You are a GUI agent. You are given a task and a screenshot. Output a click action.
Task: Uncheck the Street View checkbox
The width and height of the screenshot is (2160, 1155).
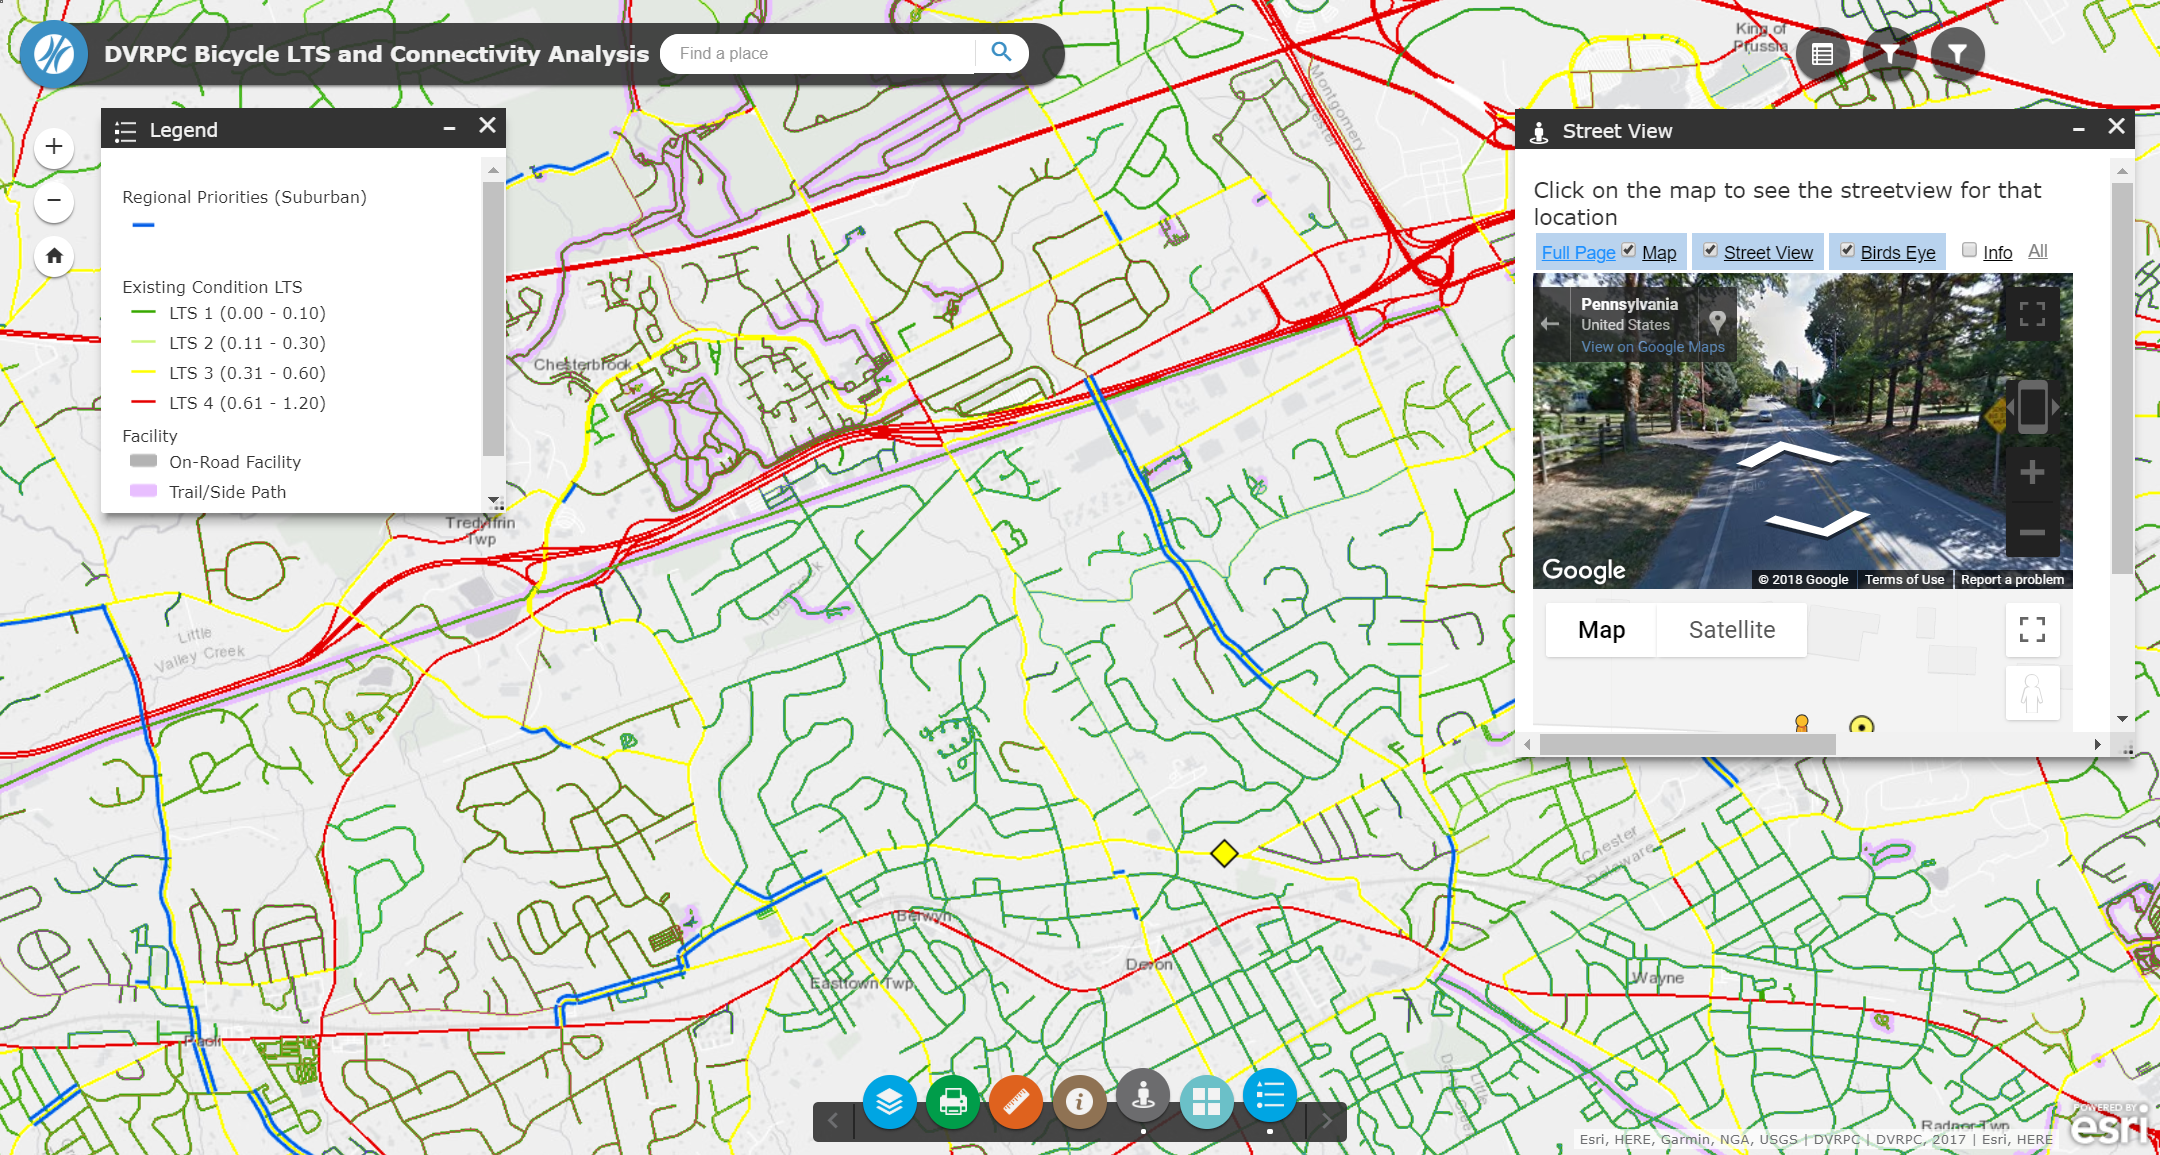point(1711,250)
